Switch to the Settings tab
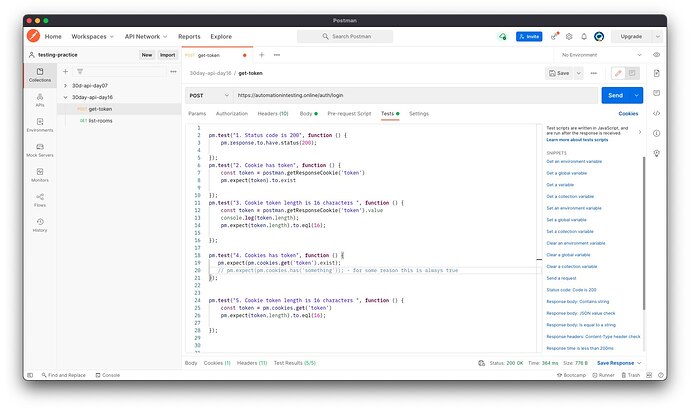The width and height of the screenshot is (690, 411). 419,114
